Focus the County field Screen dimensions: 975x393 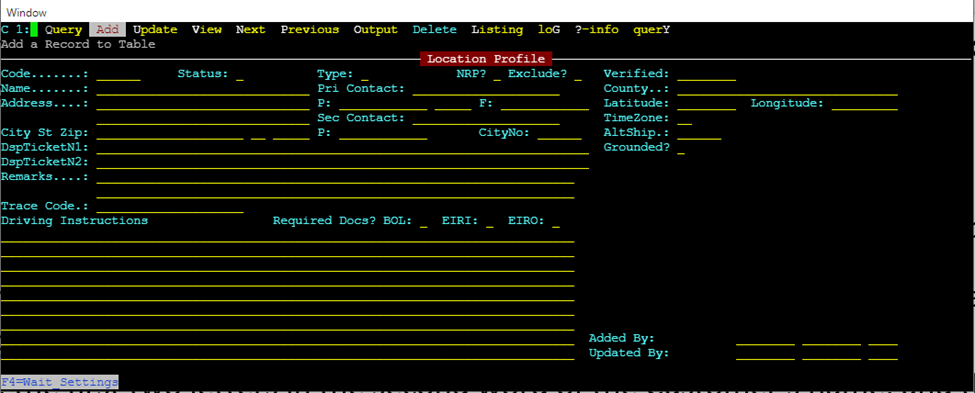787,89
